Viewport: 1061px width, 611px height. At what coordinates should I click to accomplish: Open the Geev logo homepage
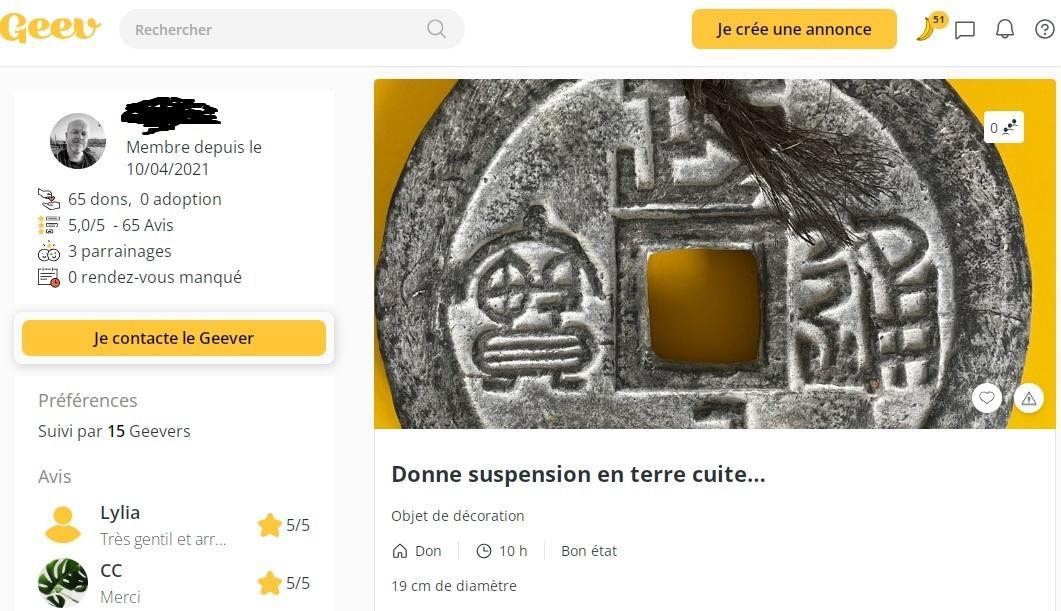(x=51, y=28)
